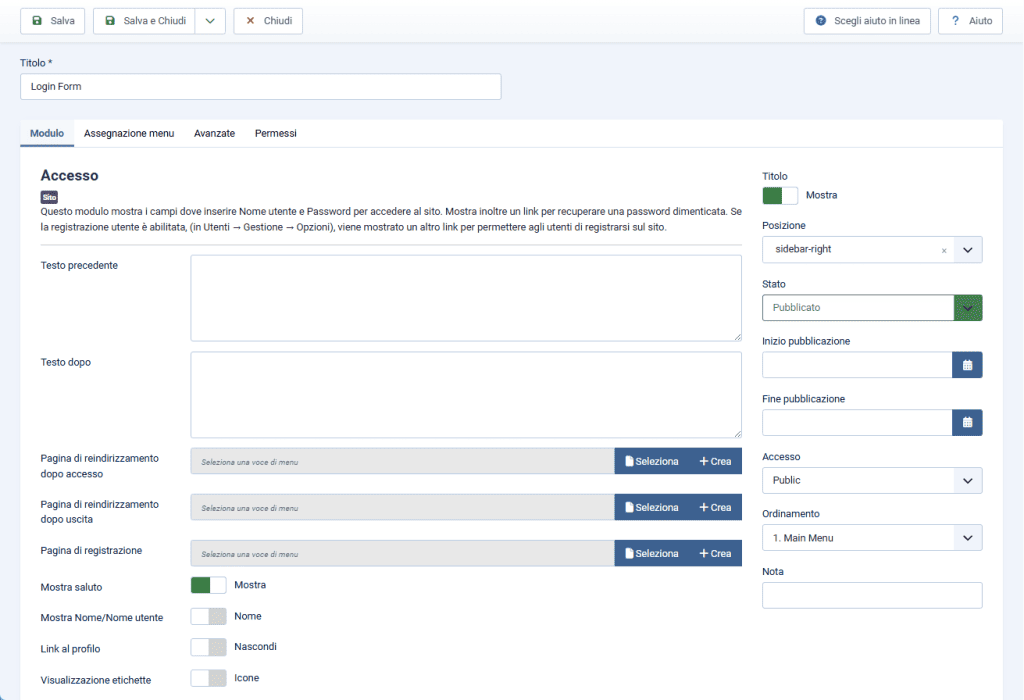The height and width of the screenshot is (700, 1024).
Task: Toggle Visualizzazione etichette switch
Action: point(208,678)
